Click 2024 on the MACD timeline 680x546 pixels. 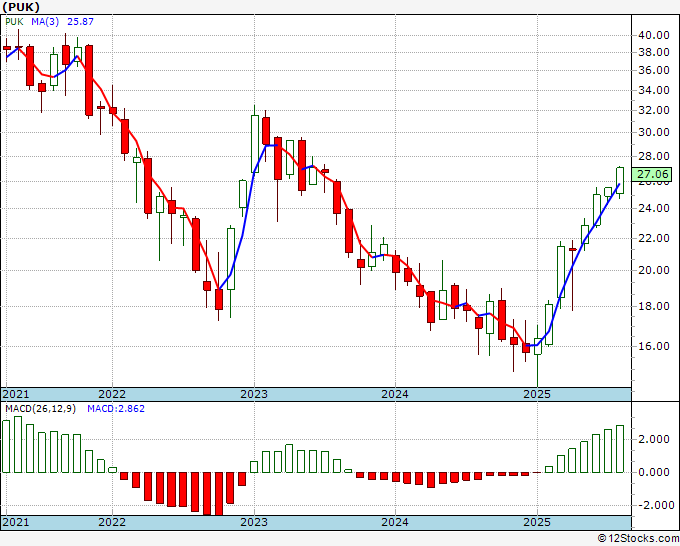click(x=395, y=522)
